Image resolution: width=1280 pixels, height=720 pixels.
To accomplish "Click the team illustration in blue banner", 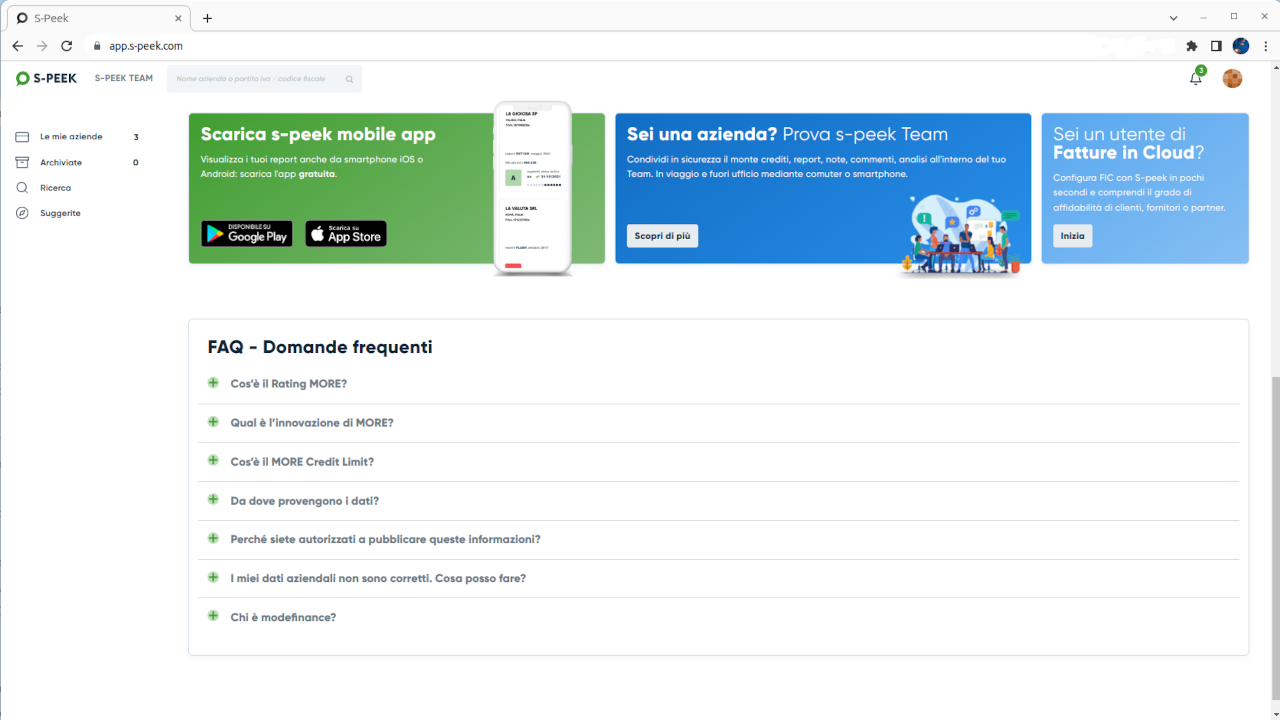I will pyautogui.click(x=960, y=235).
